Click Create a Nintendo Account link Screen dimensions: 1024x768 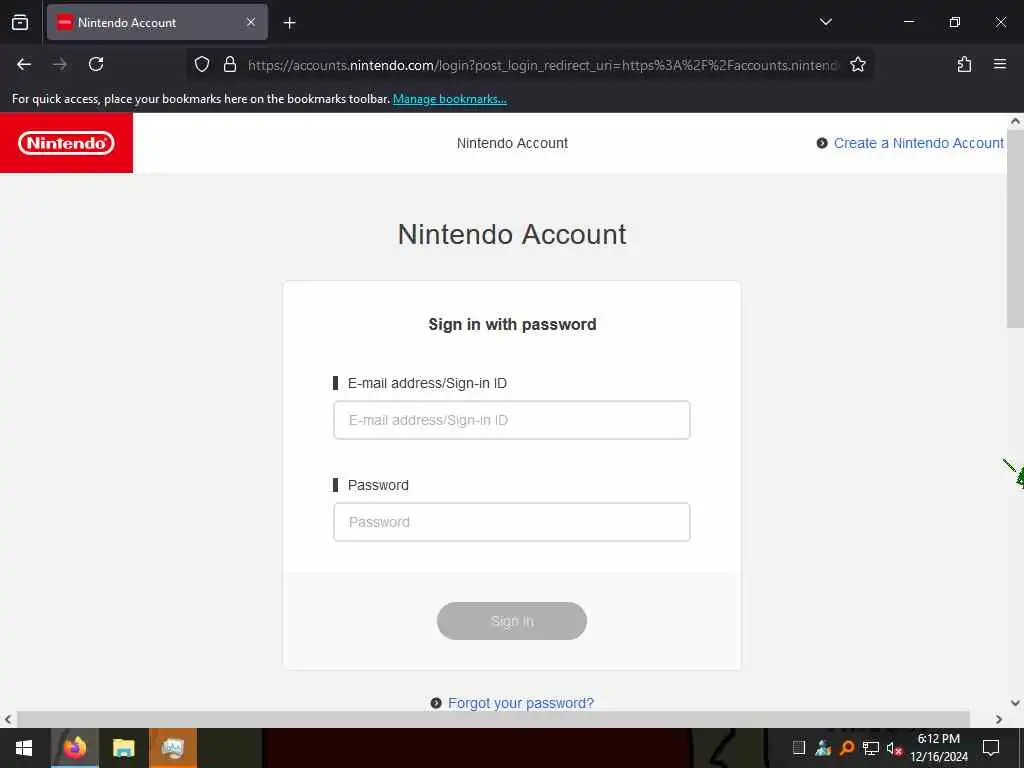pyautogui.click(x=918, y=143)
